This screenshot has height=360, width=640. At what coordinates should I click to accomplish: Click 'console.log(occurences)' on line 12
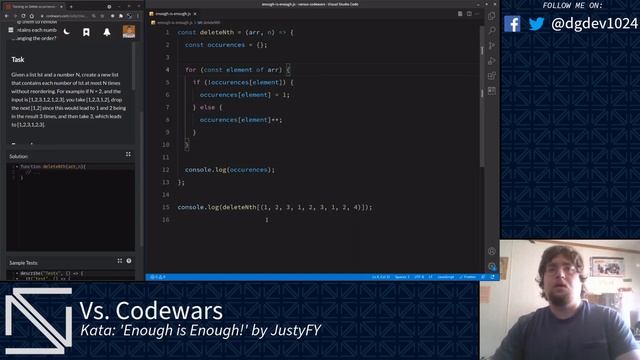(230, 170)
